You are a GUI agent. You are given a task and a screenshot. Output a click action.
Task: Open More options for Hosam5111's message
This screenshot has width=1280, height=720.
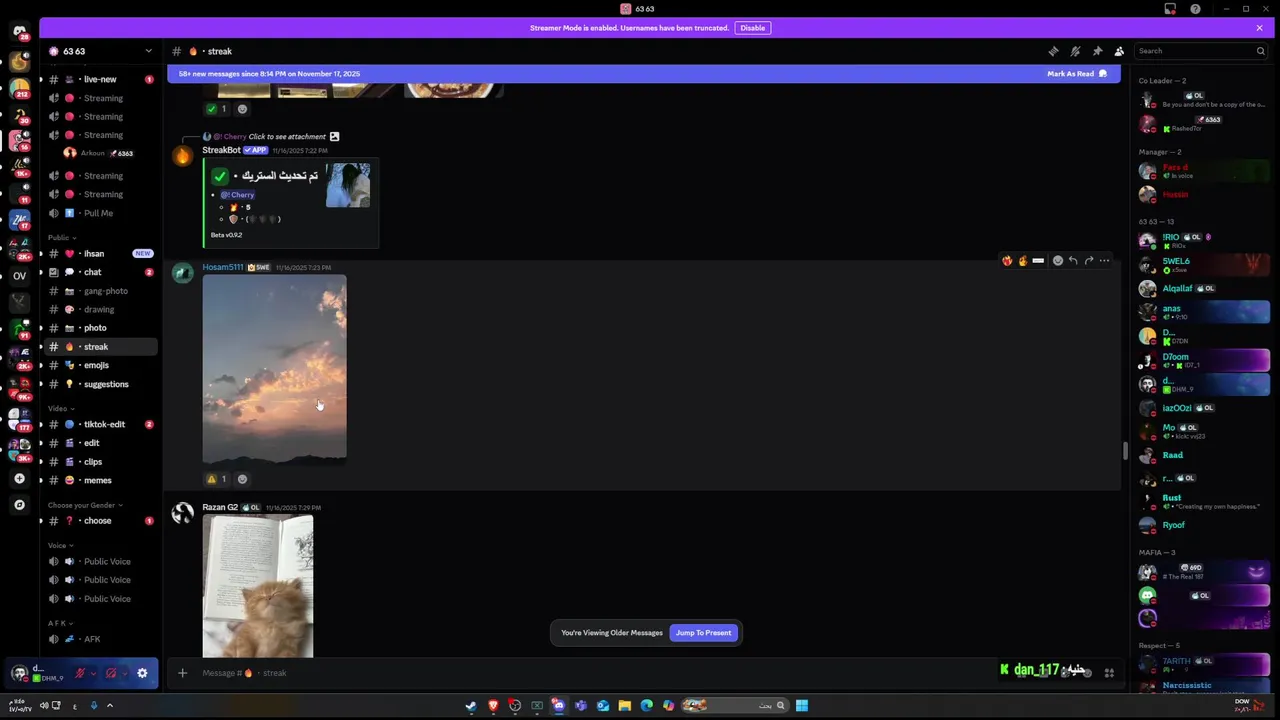coord(1104,261)
